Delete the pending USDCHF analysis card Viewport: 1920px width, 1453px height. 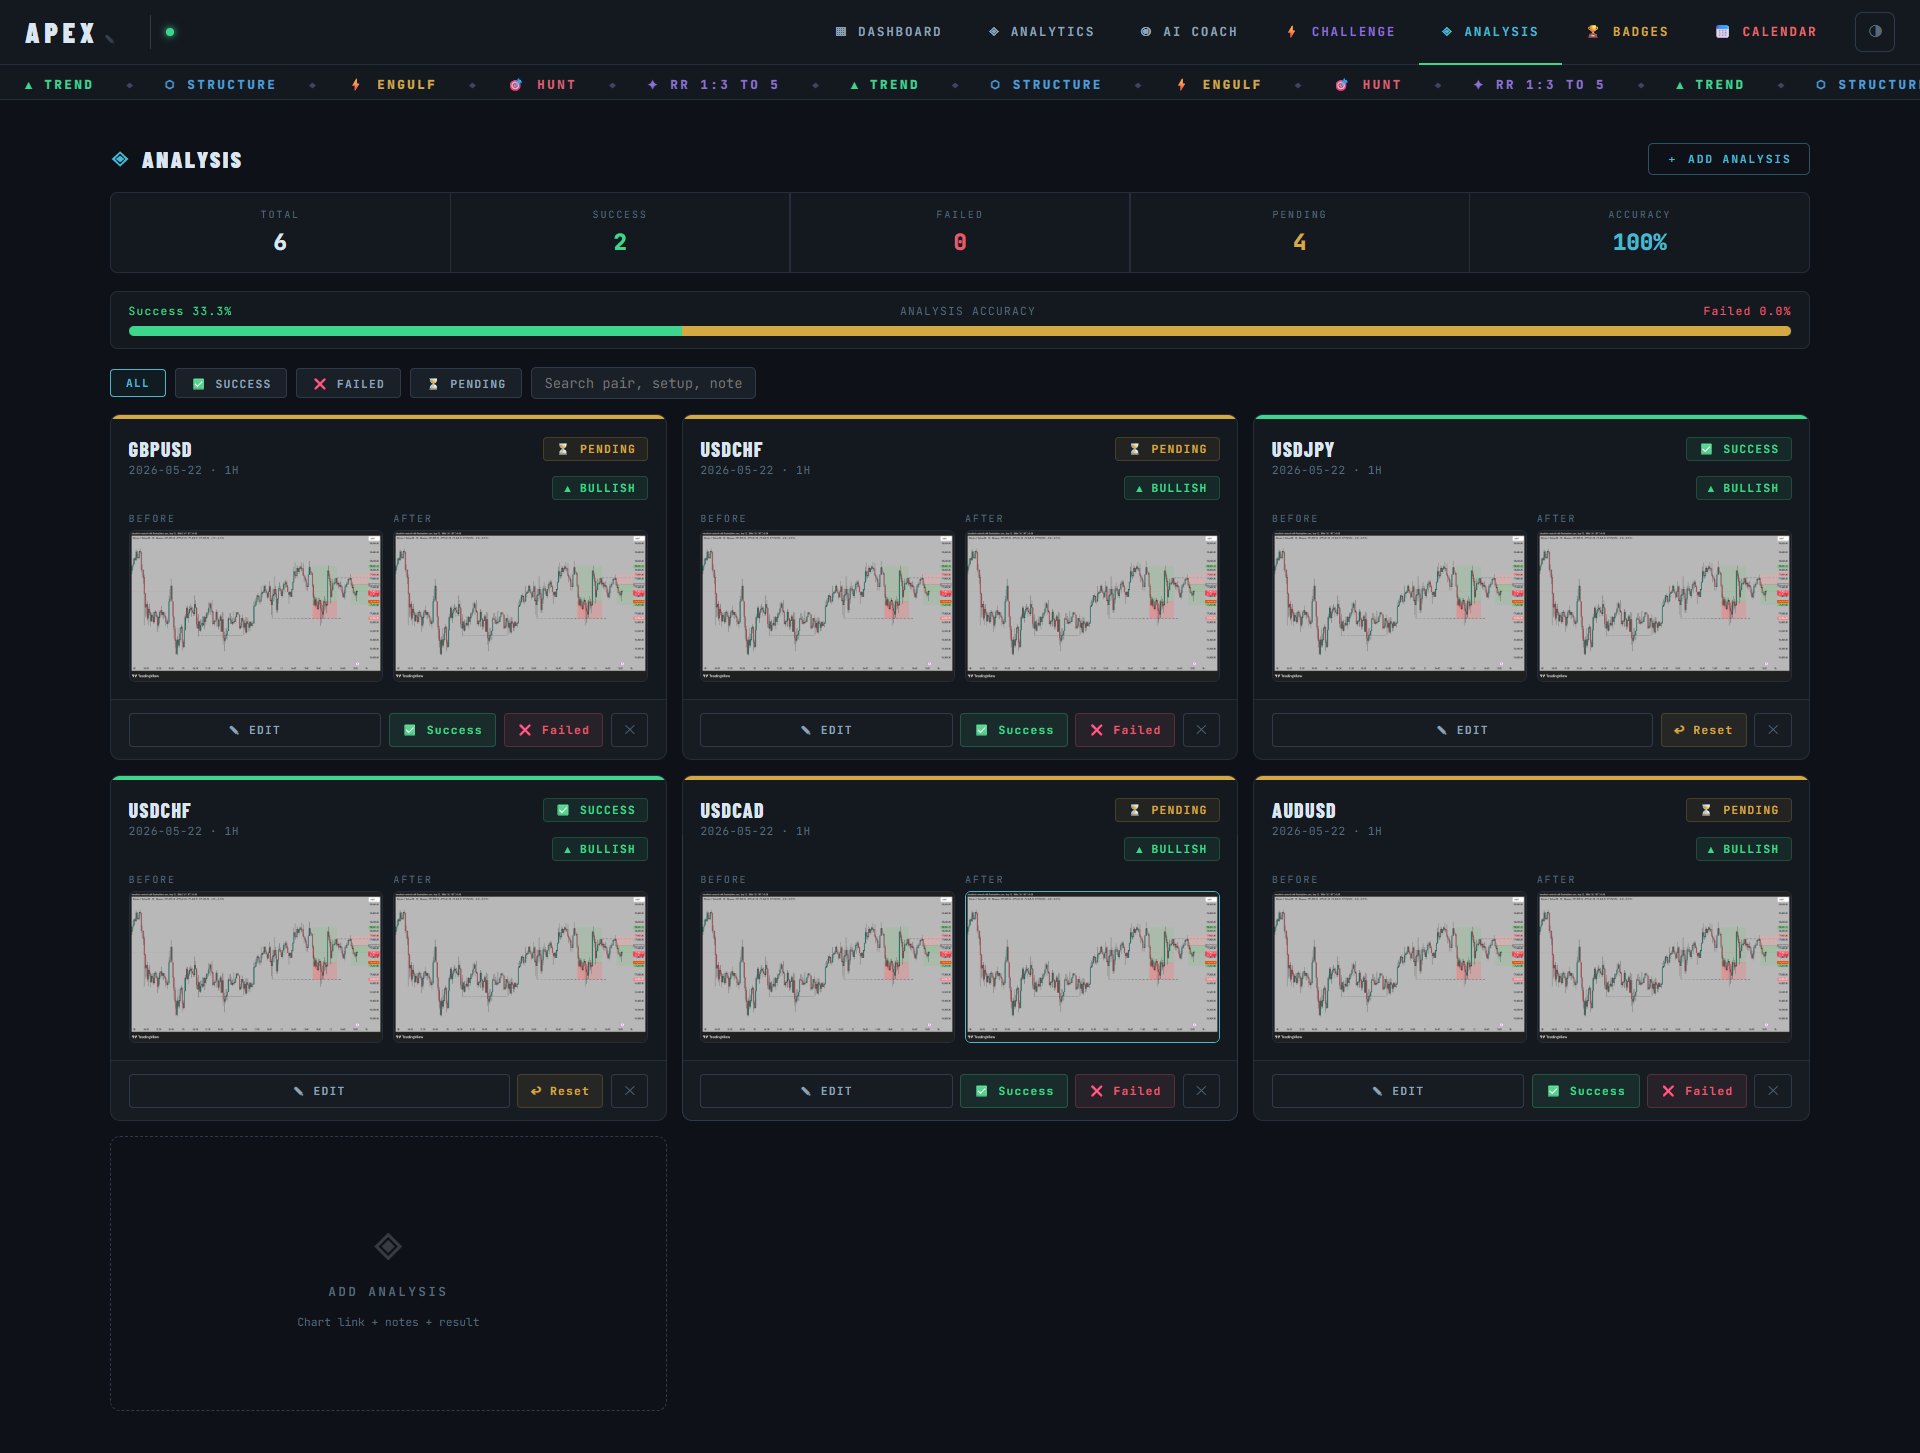point(1201,730)
